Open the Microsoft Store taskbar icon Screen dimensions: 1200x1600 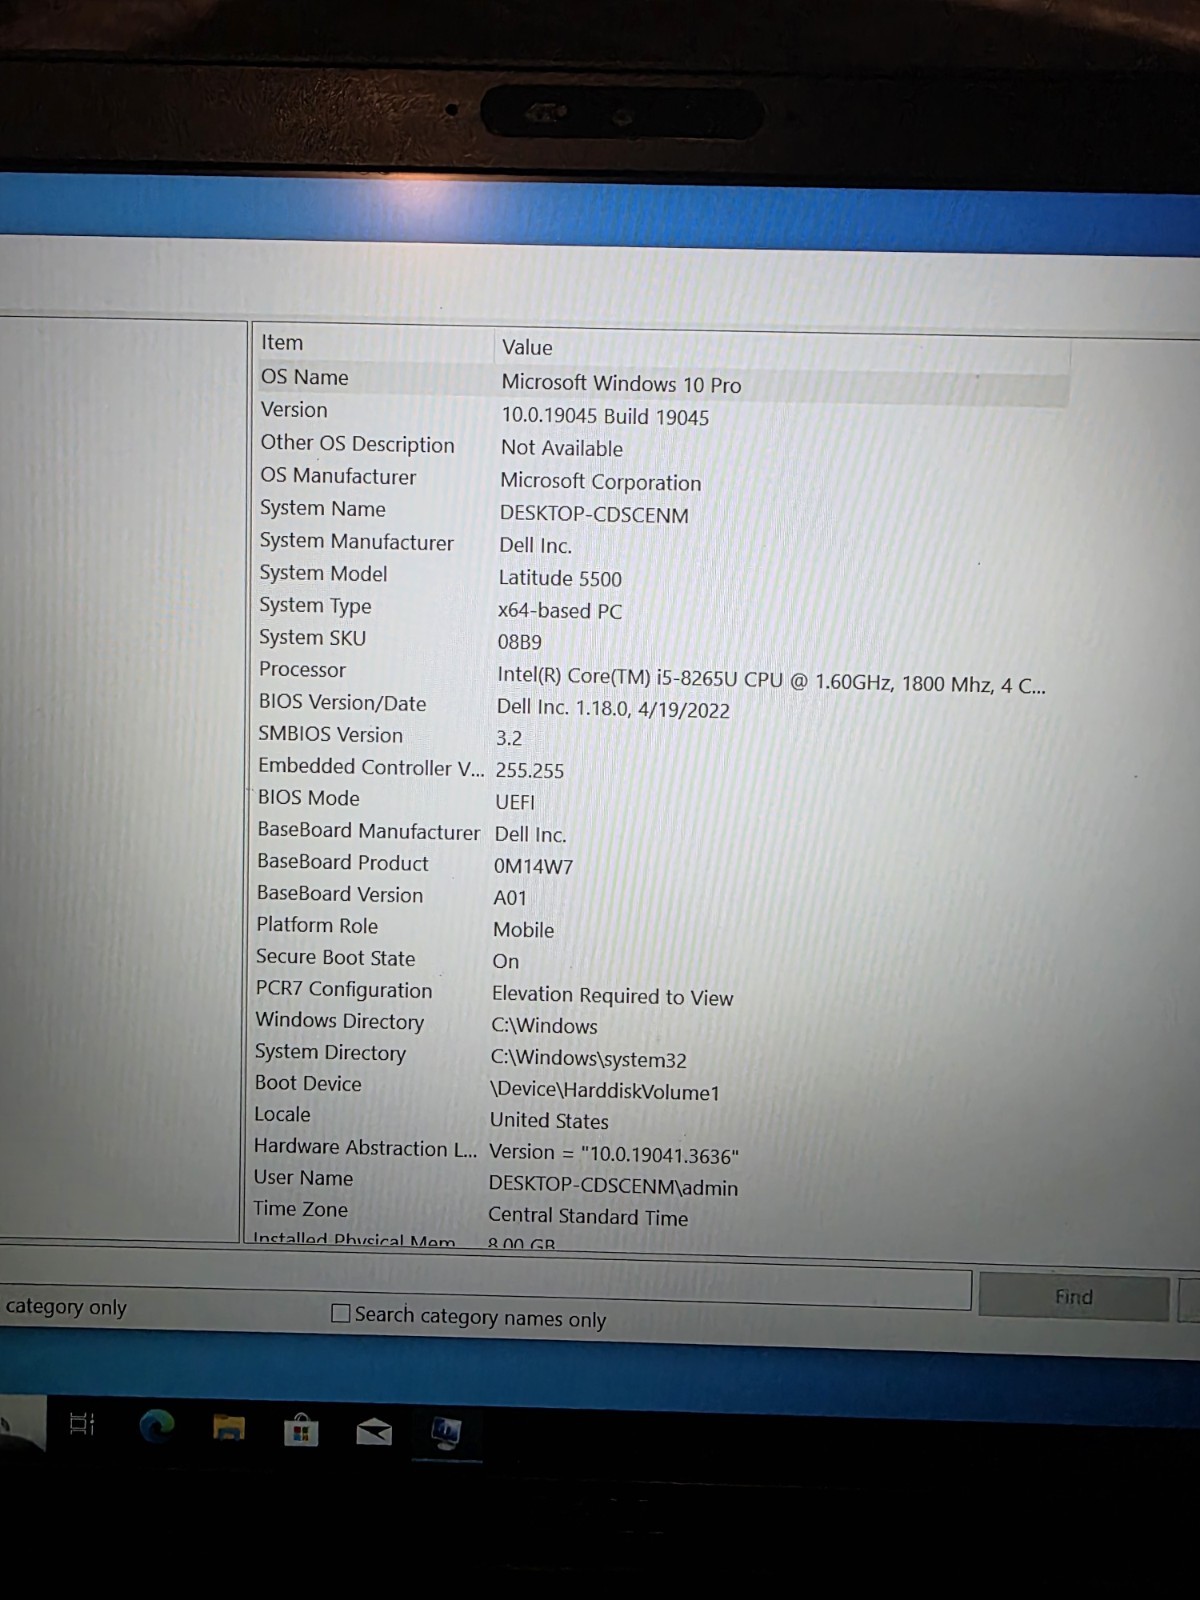[301, 1430]
